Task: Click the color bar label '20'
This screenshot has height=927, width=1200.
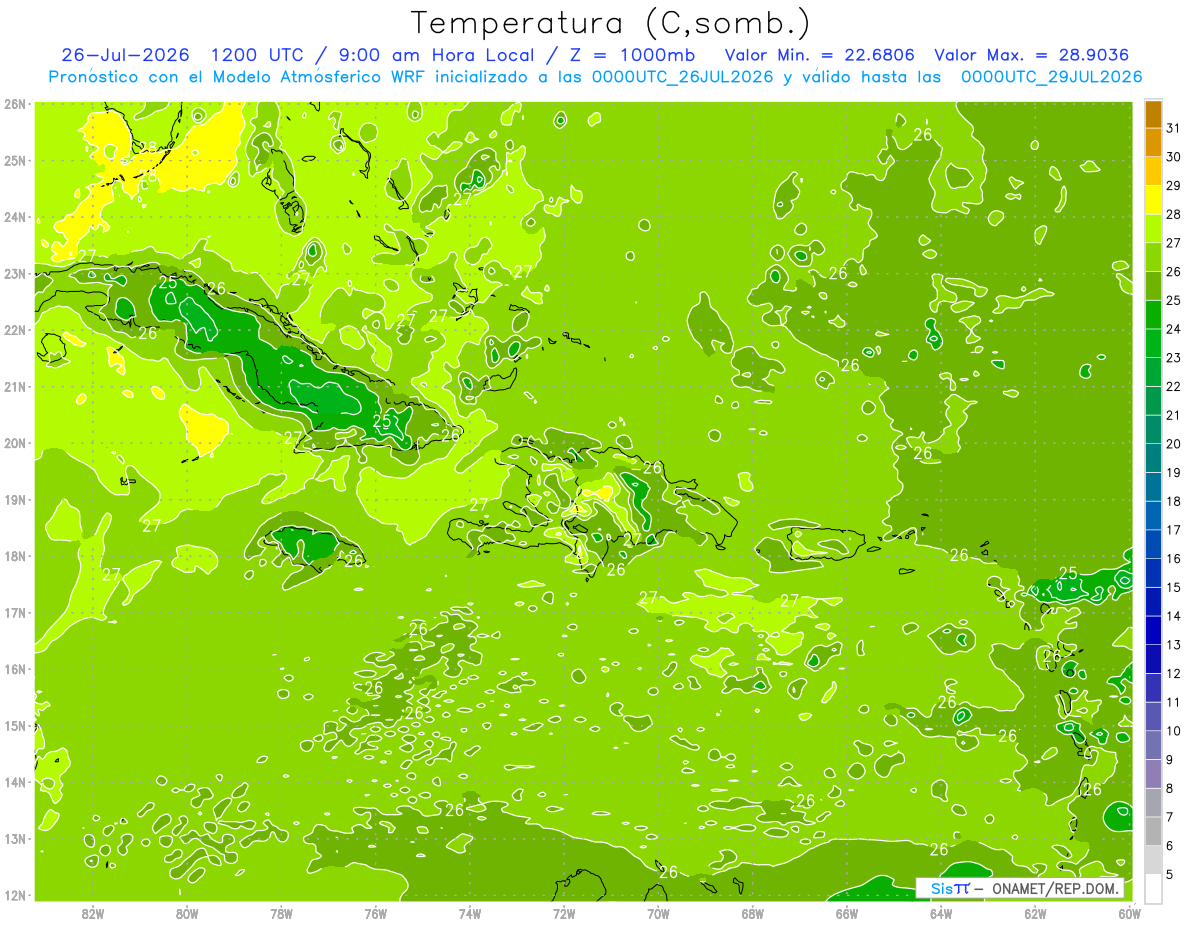Action: (x=1174, y=444)
